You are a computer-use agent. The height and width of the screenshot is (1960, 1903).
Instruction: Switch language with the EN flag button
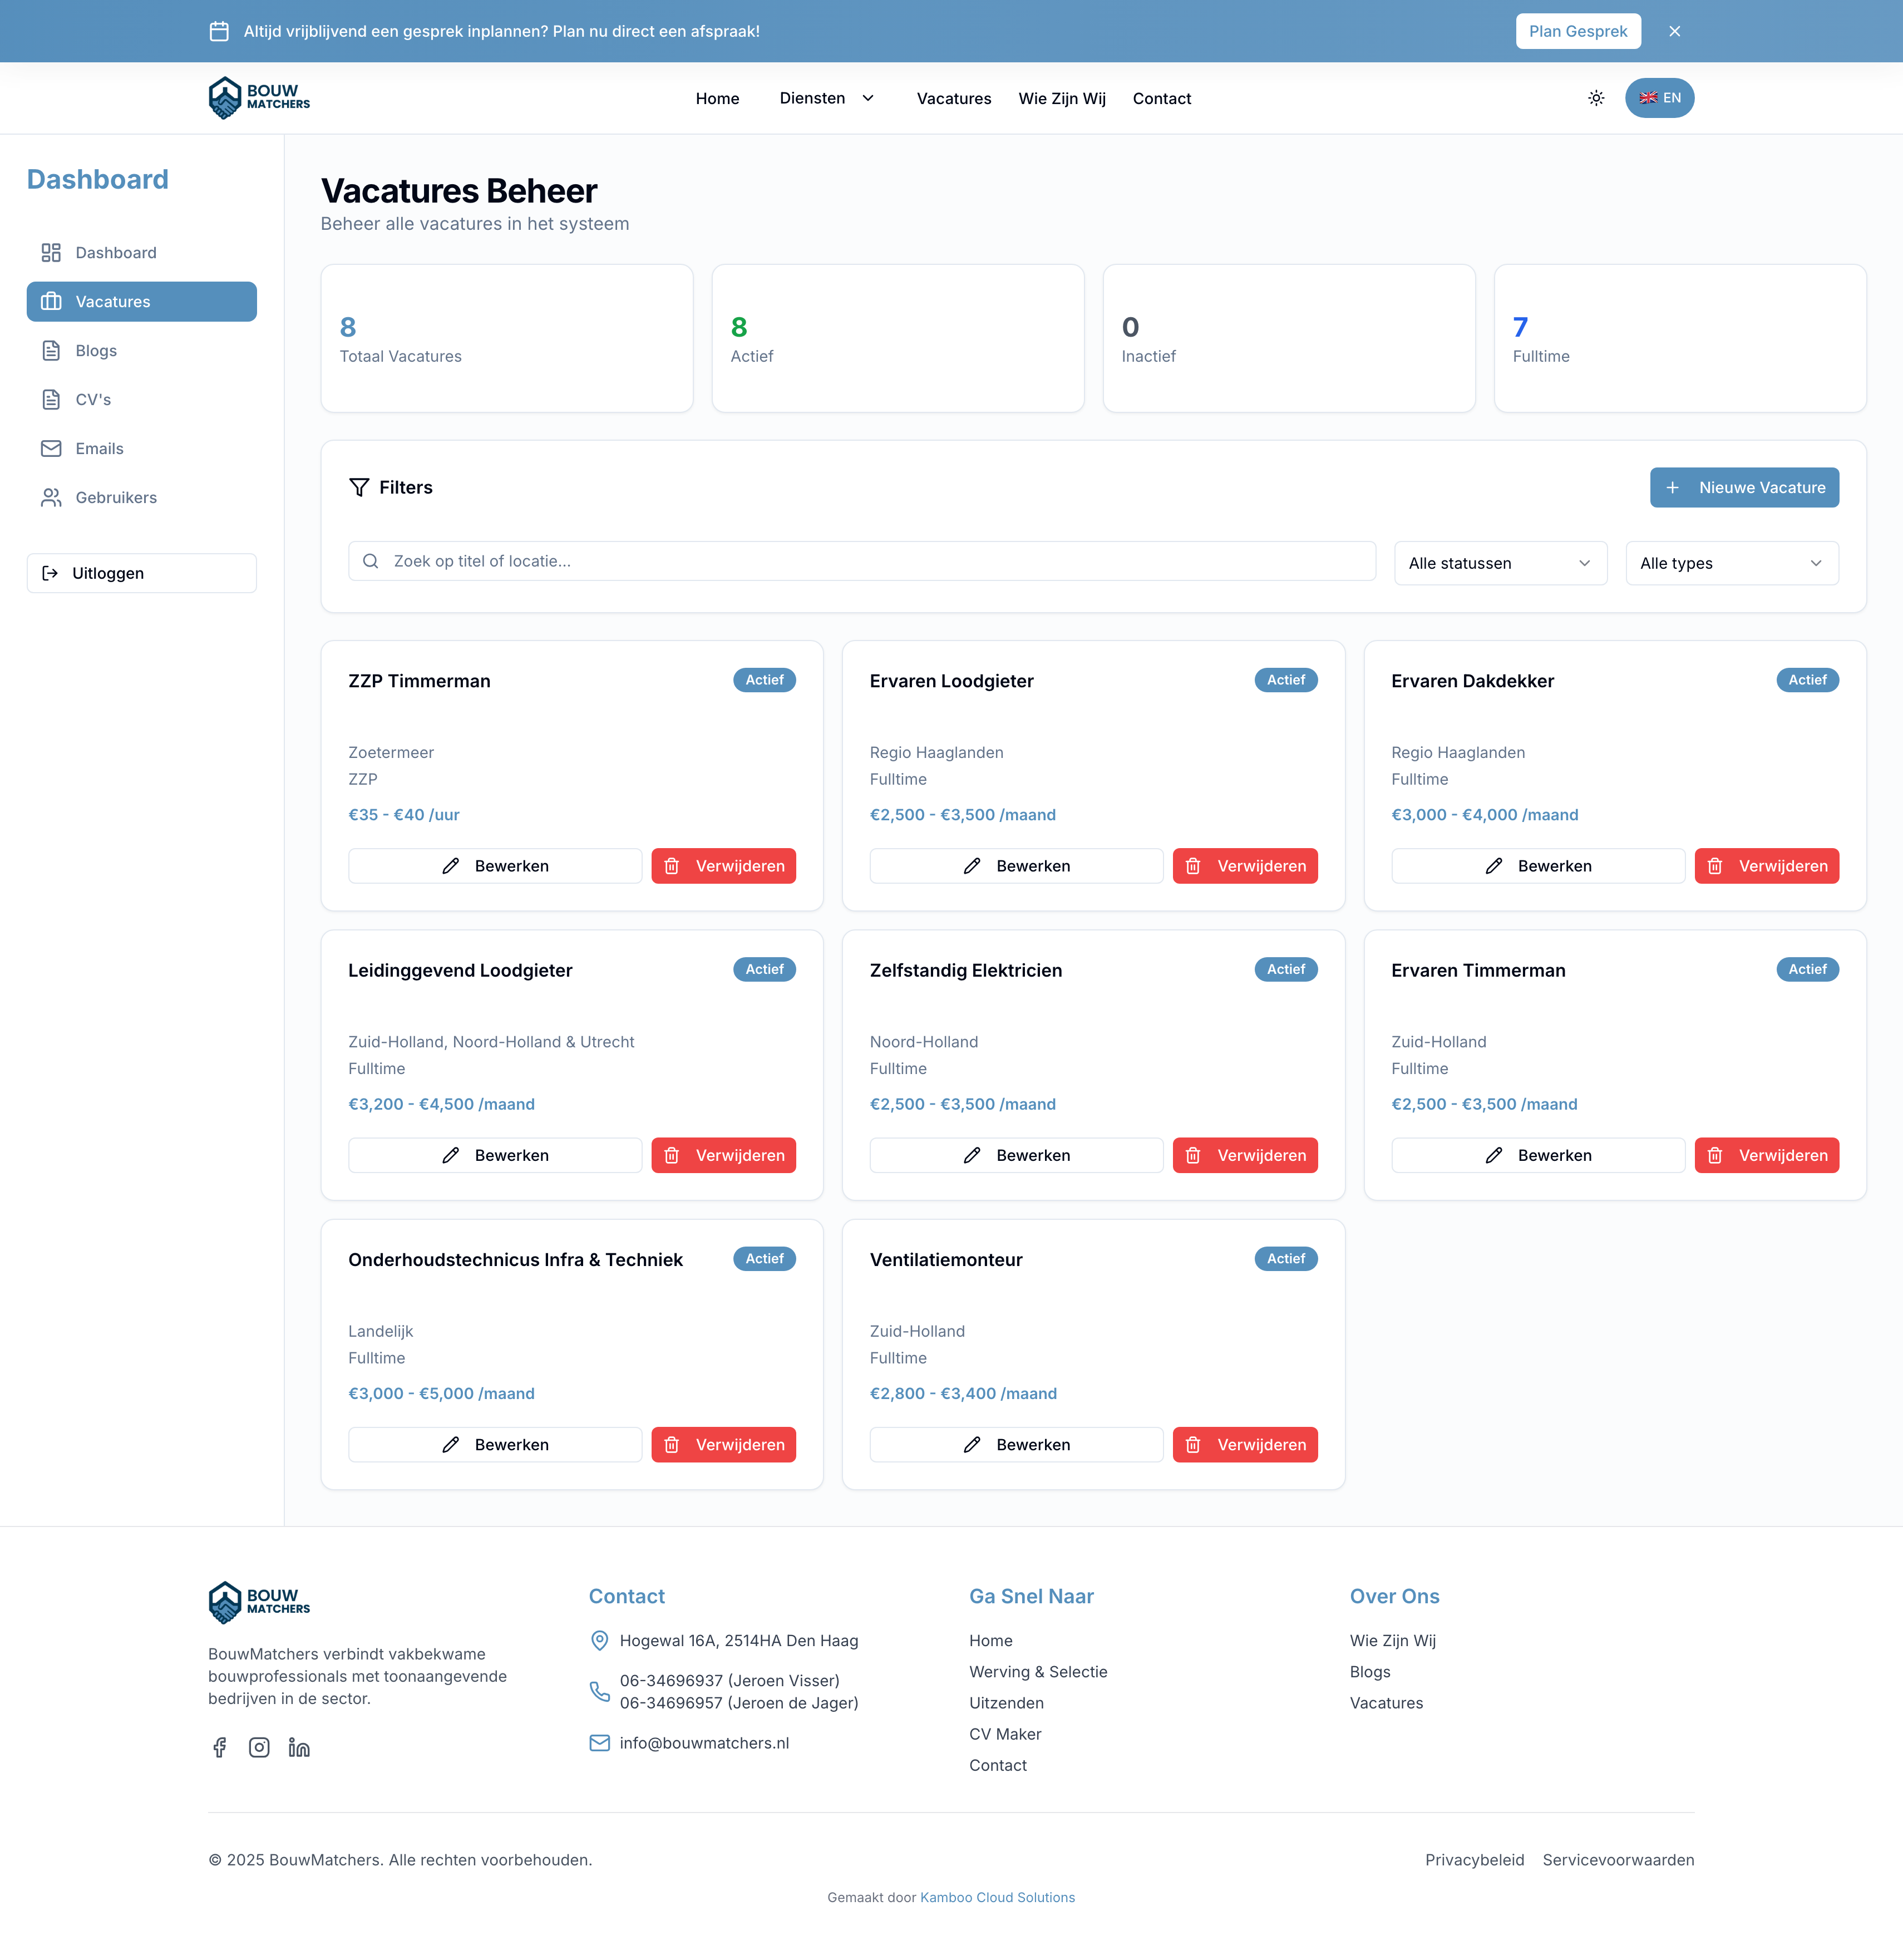(1659, 98)
